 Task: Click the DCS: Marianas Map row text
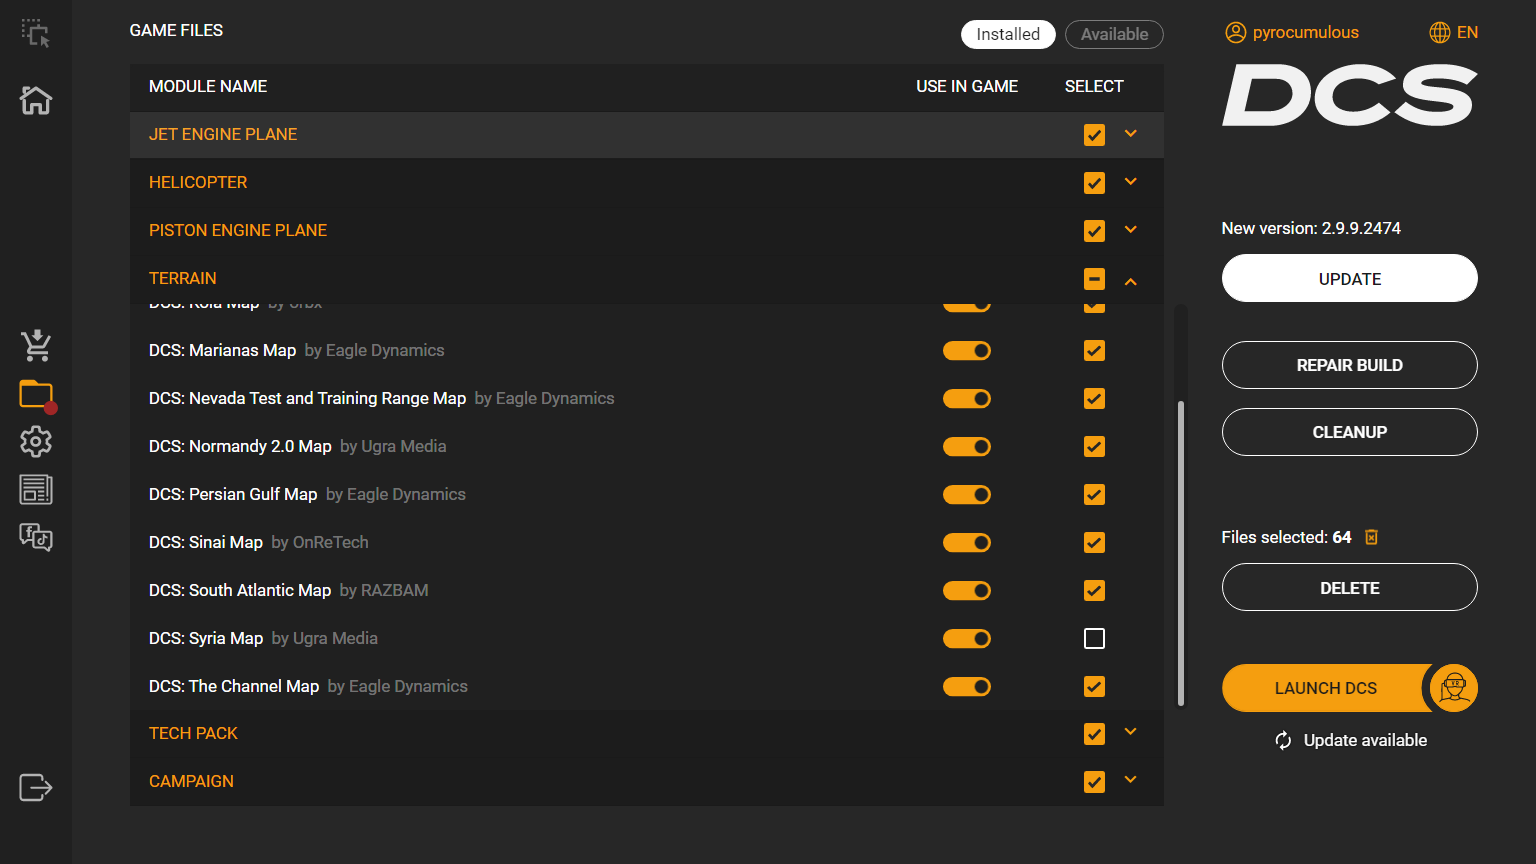[222, 350]
